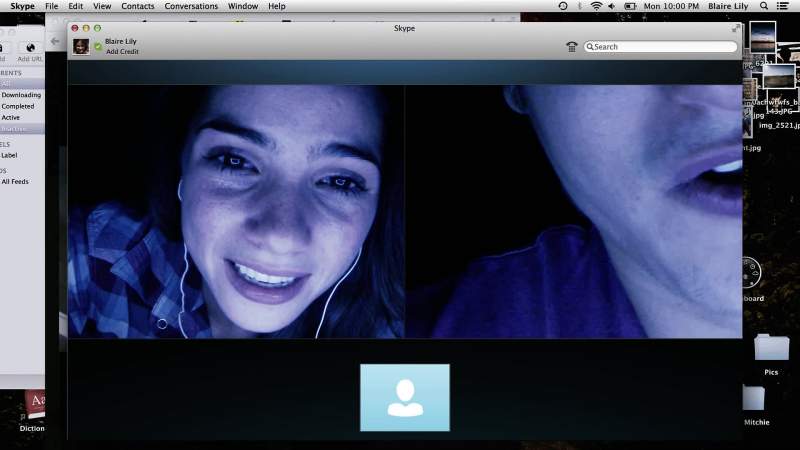Select All Feeds in background window sidebar
The width and height of the screenshot is (800, 450).
click(x=15, y=181)
